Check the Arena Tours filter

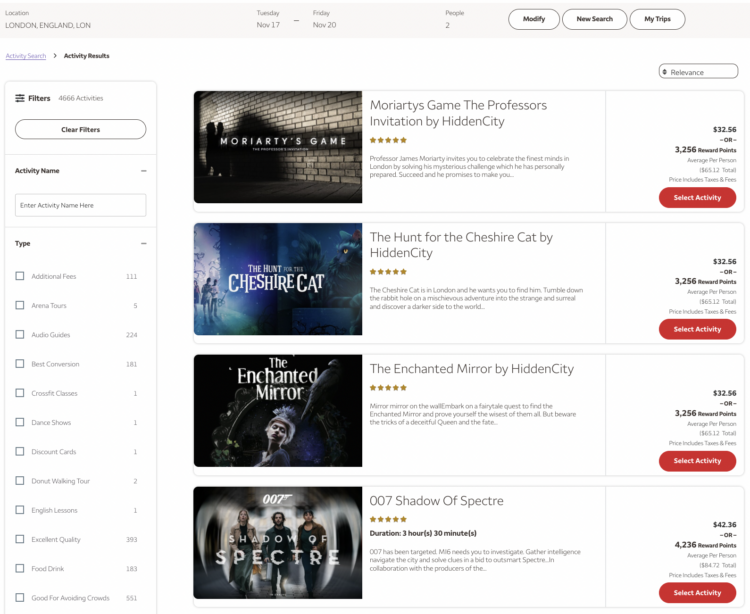point(20,305)
